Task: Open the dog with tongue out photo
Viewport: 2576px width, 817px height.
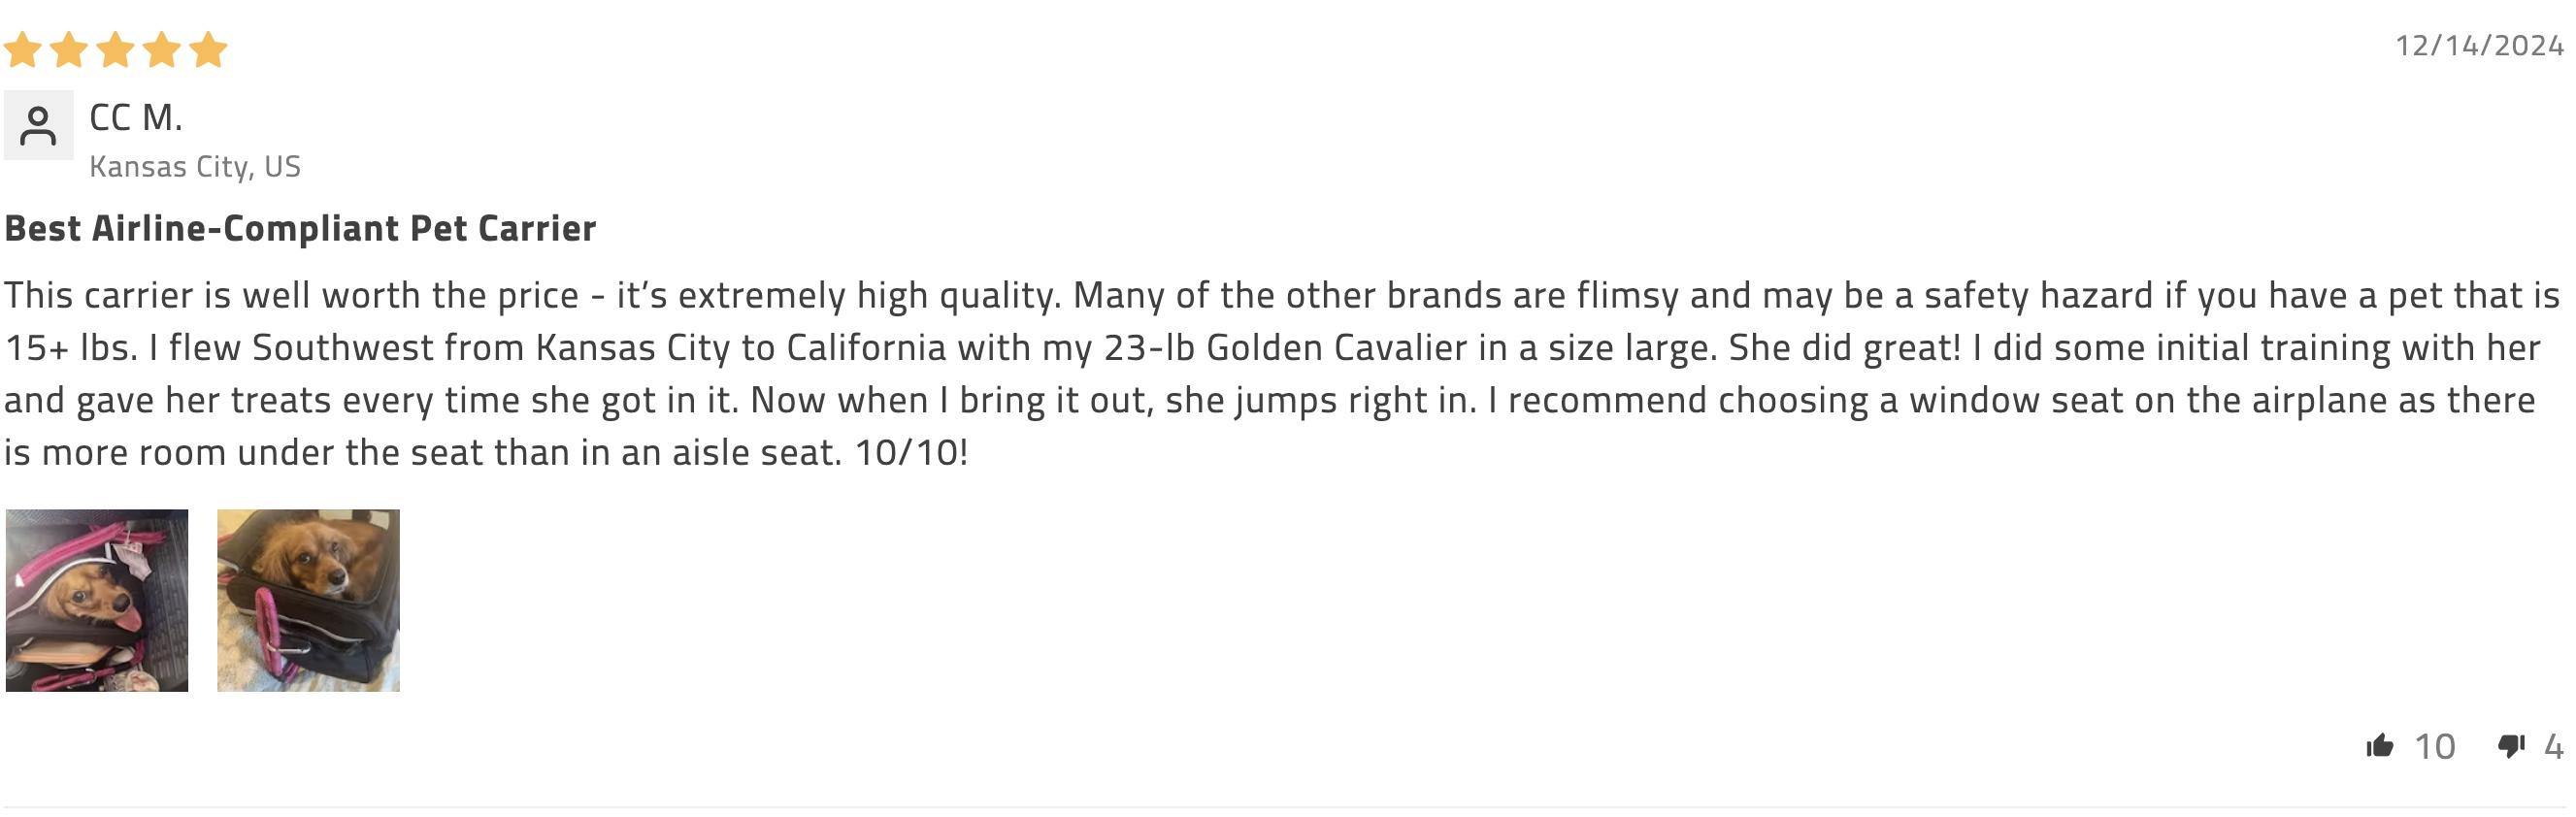Action: 97,600
